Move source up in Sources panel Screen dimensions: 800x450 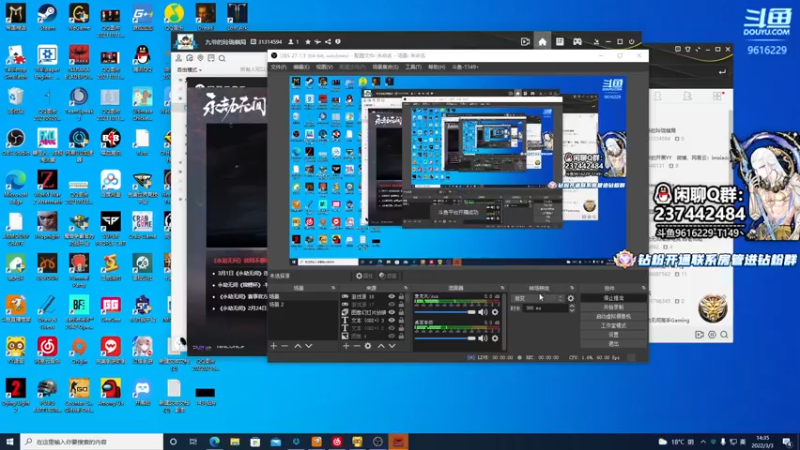point(381,346)
